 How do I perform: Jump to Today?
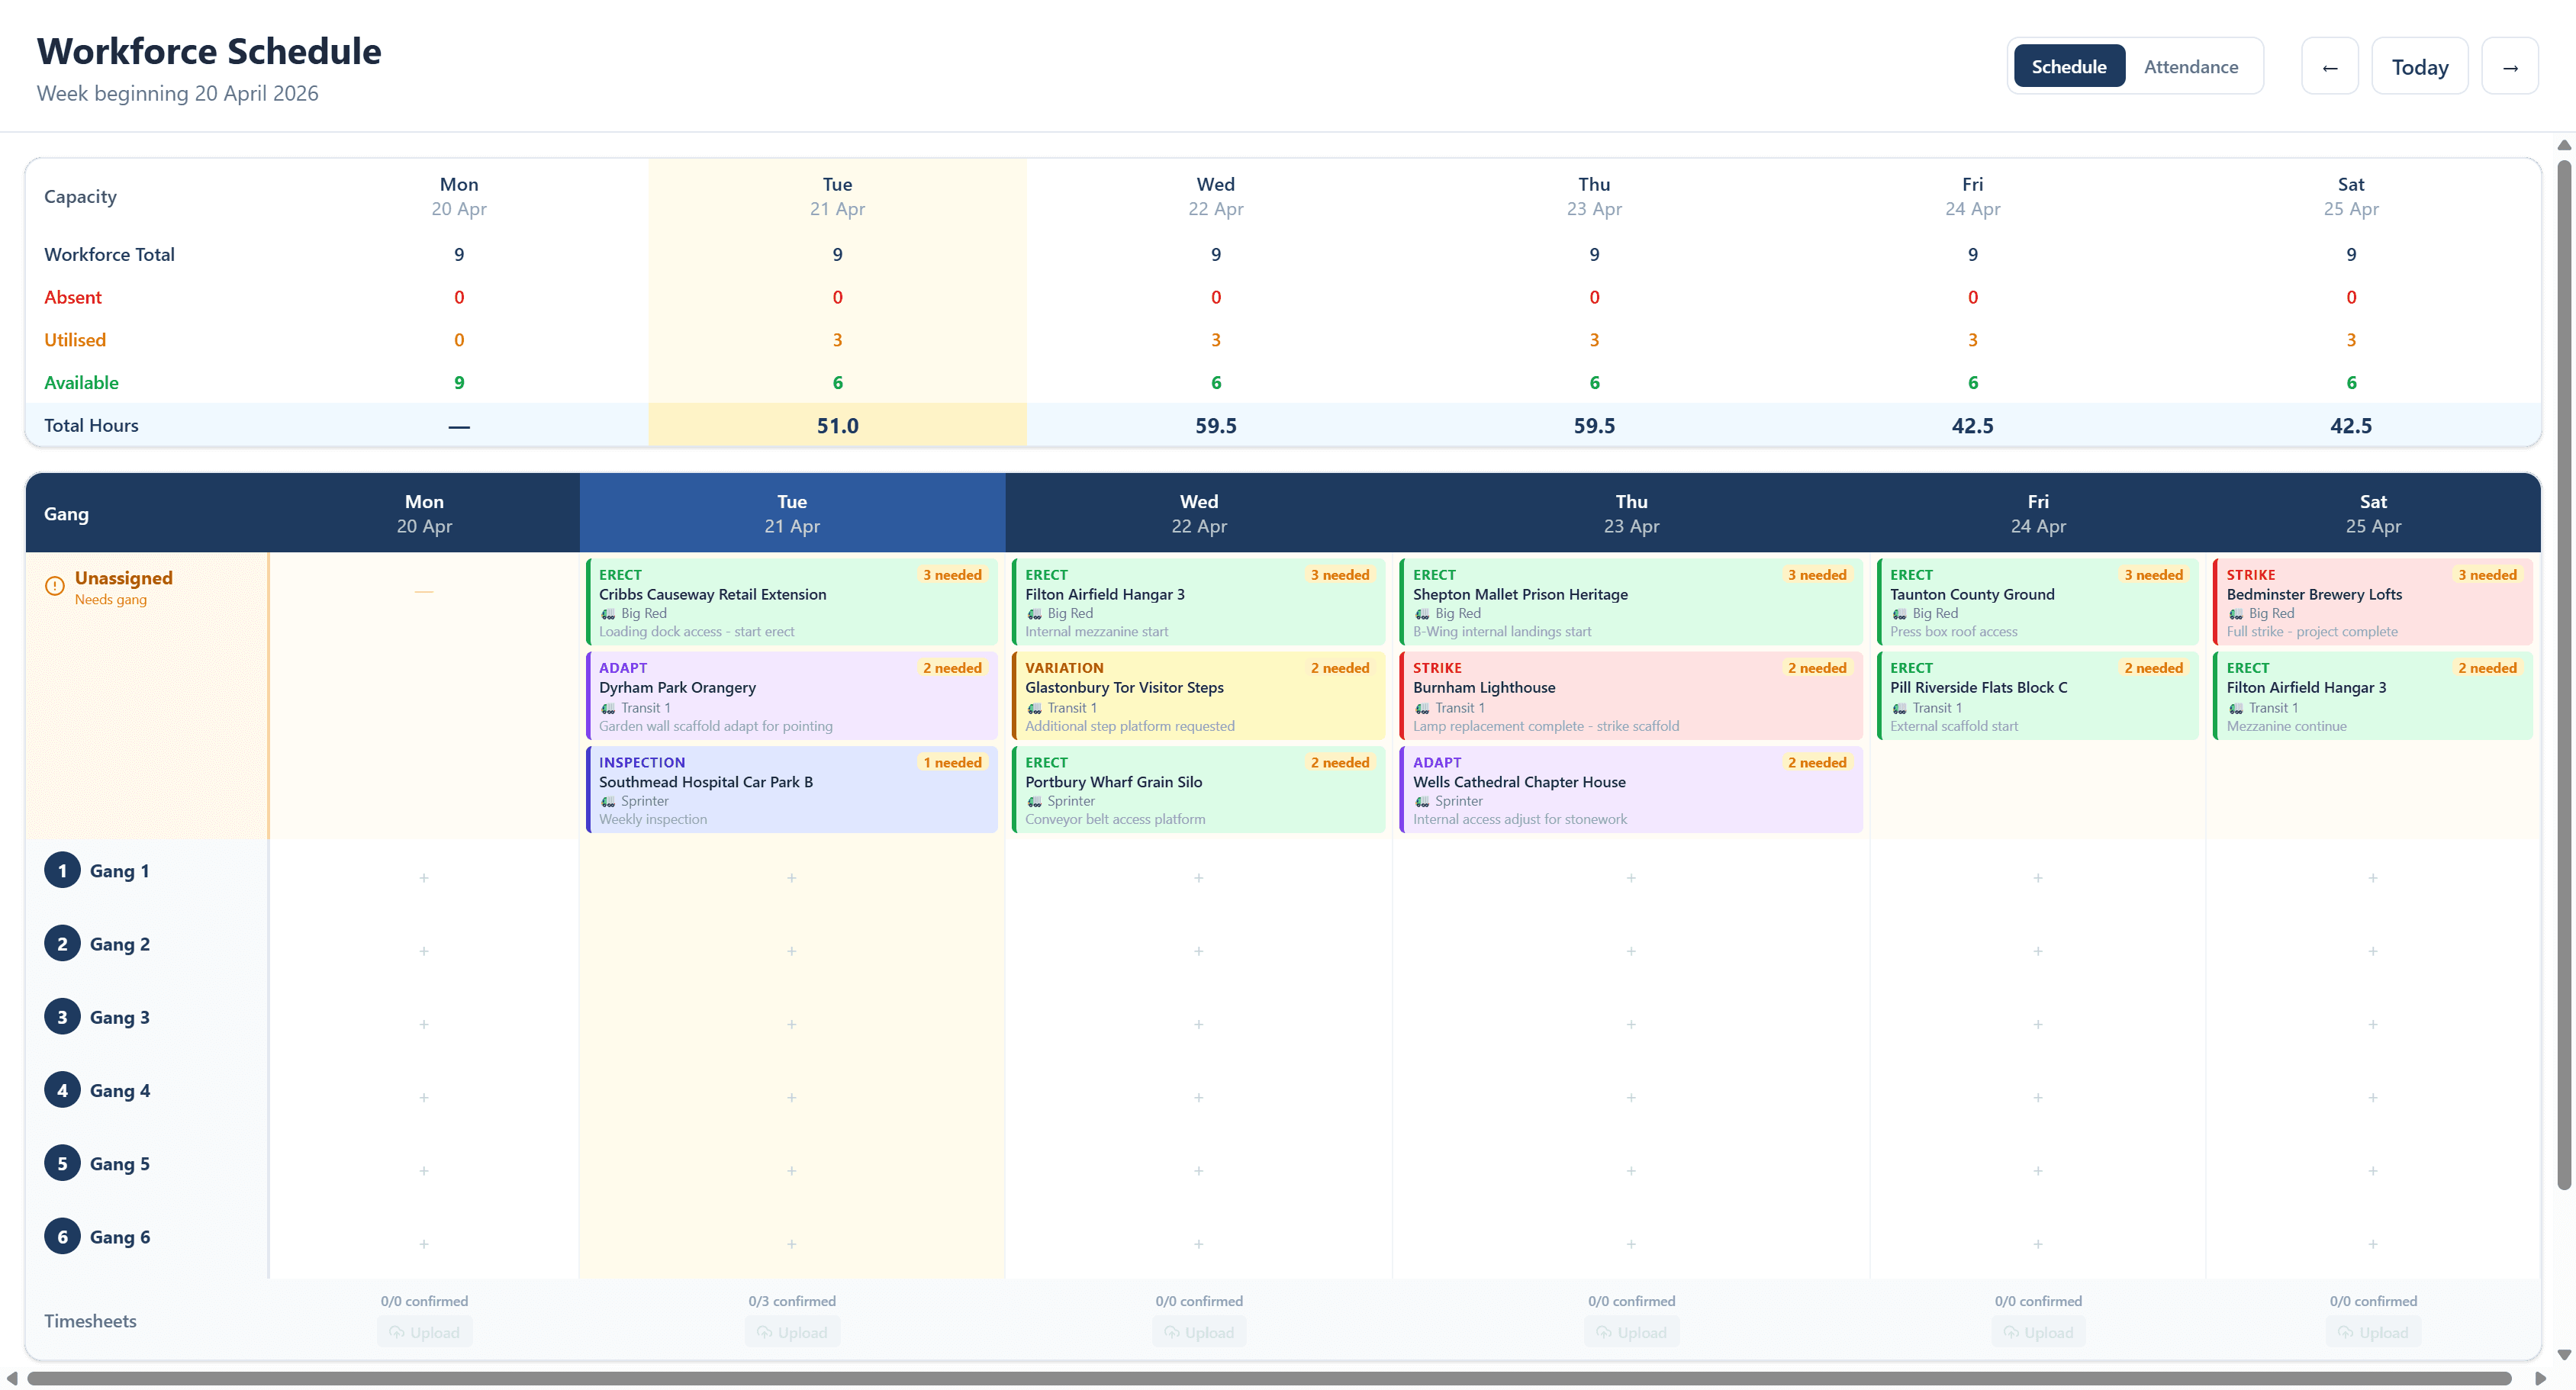[x=2419, y=67]
